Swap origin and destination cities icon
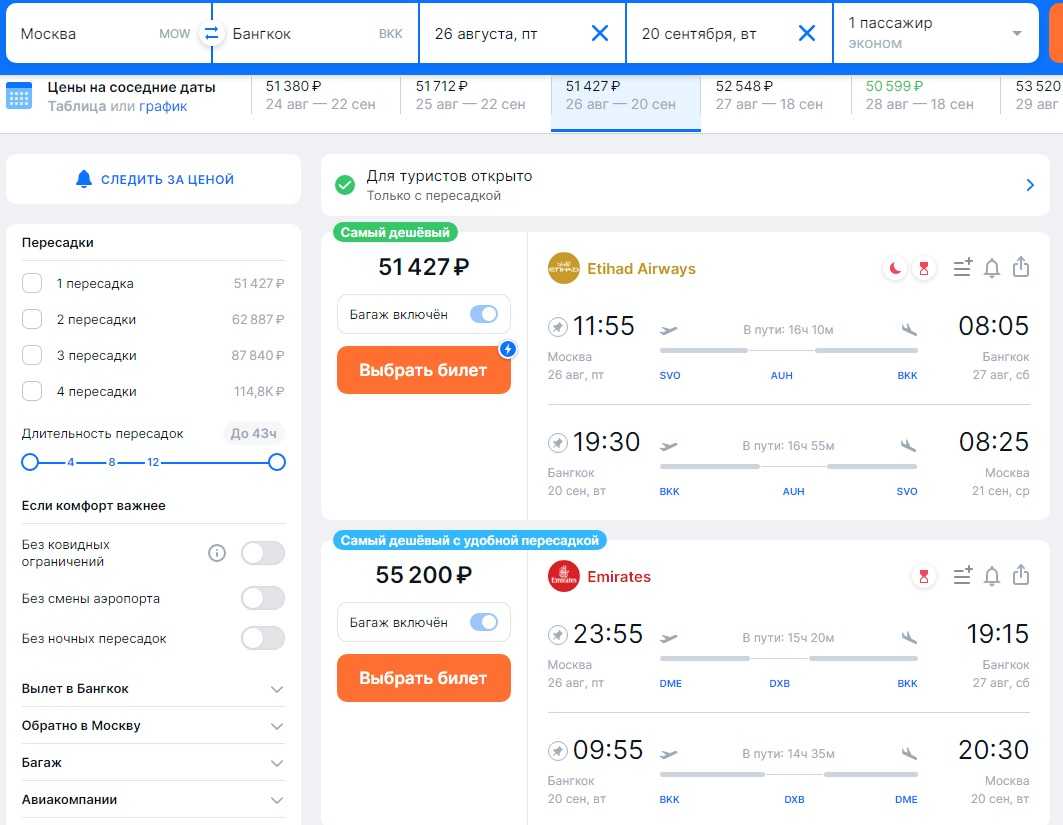This screenshot has height=825, width=1063. 211,34
